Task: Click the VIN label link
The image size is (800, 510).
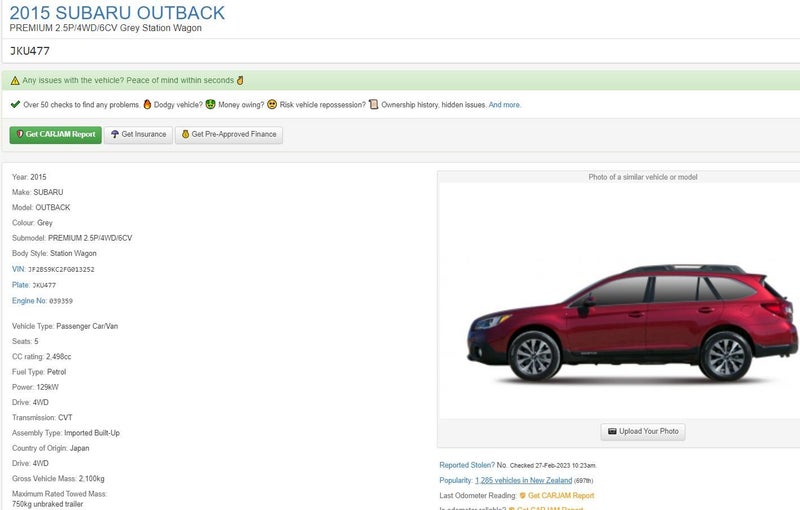Action: tap(18, 269)
